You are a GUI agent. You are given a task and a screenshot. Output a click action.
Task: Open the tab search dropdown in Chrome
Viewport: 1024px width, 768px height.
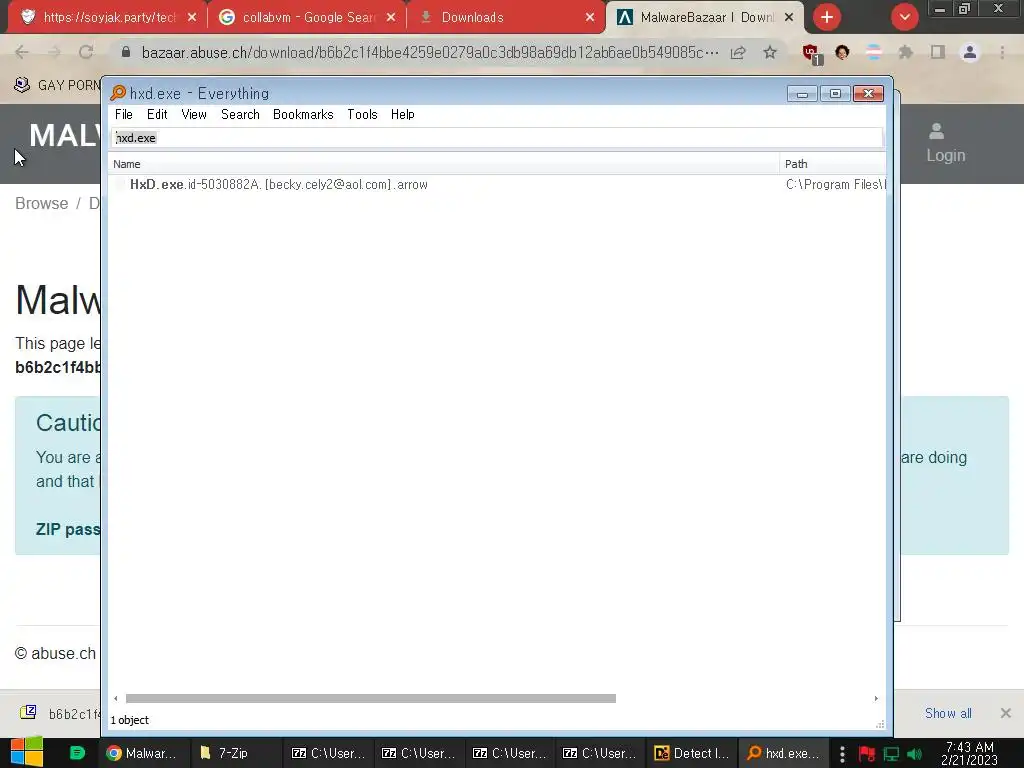coord(904,18)
